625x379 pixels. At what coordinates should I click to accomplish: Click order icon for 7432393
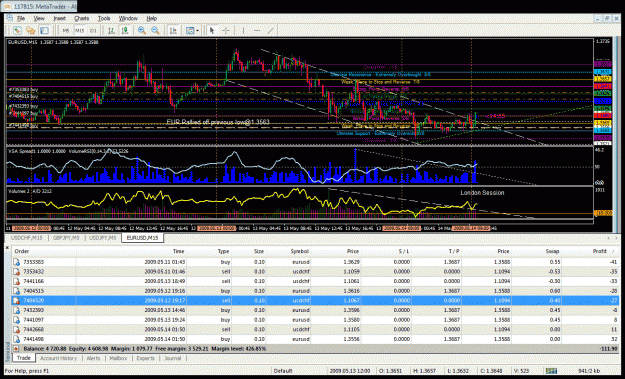16,310
